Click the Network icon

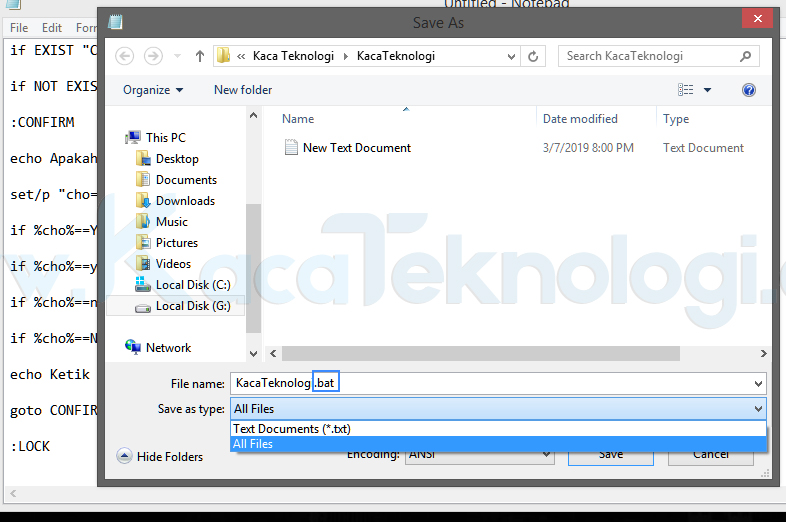click(x=133, y=346)
